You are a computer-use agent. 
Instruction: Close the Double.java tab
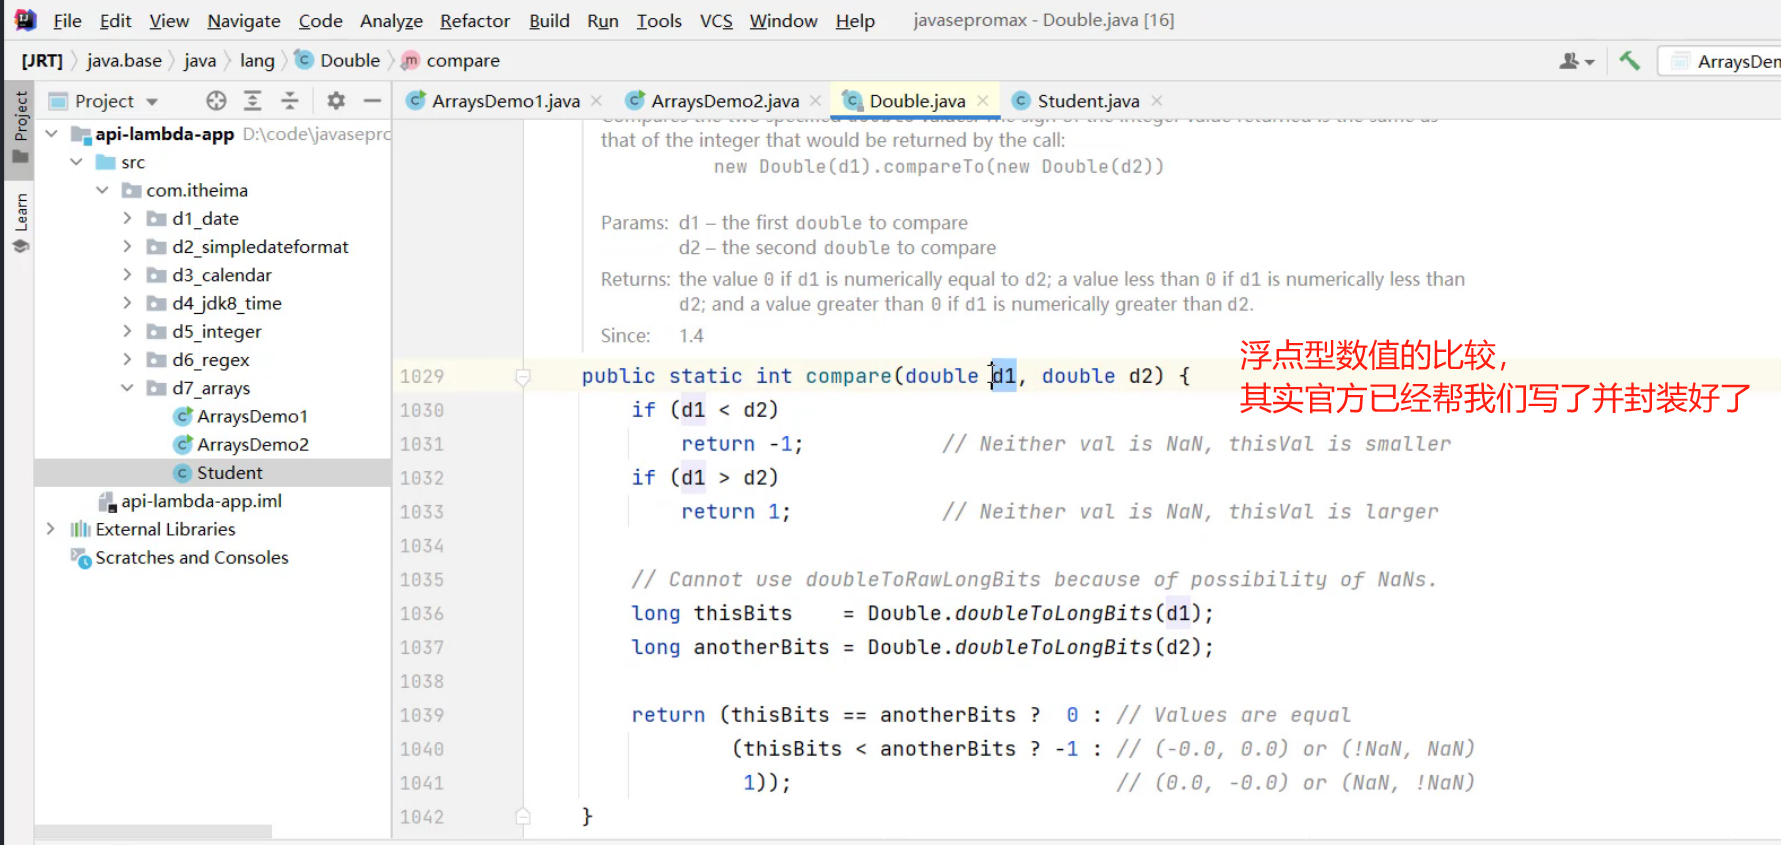pyautogui.click(x=982, y=101)
